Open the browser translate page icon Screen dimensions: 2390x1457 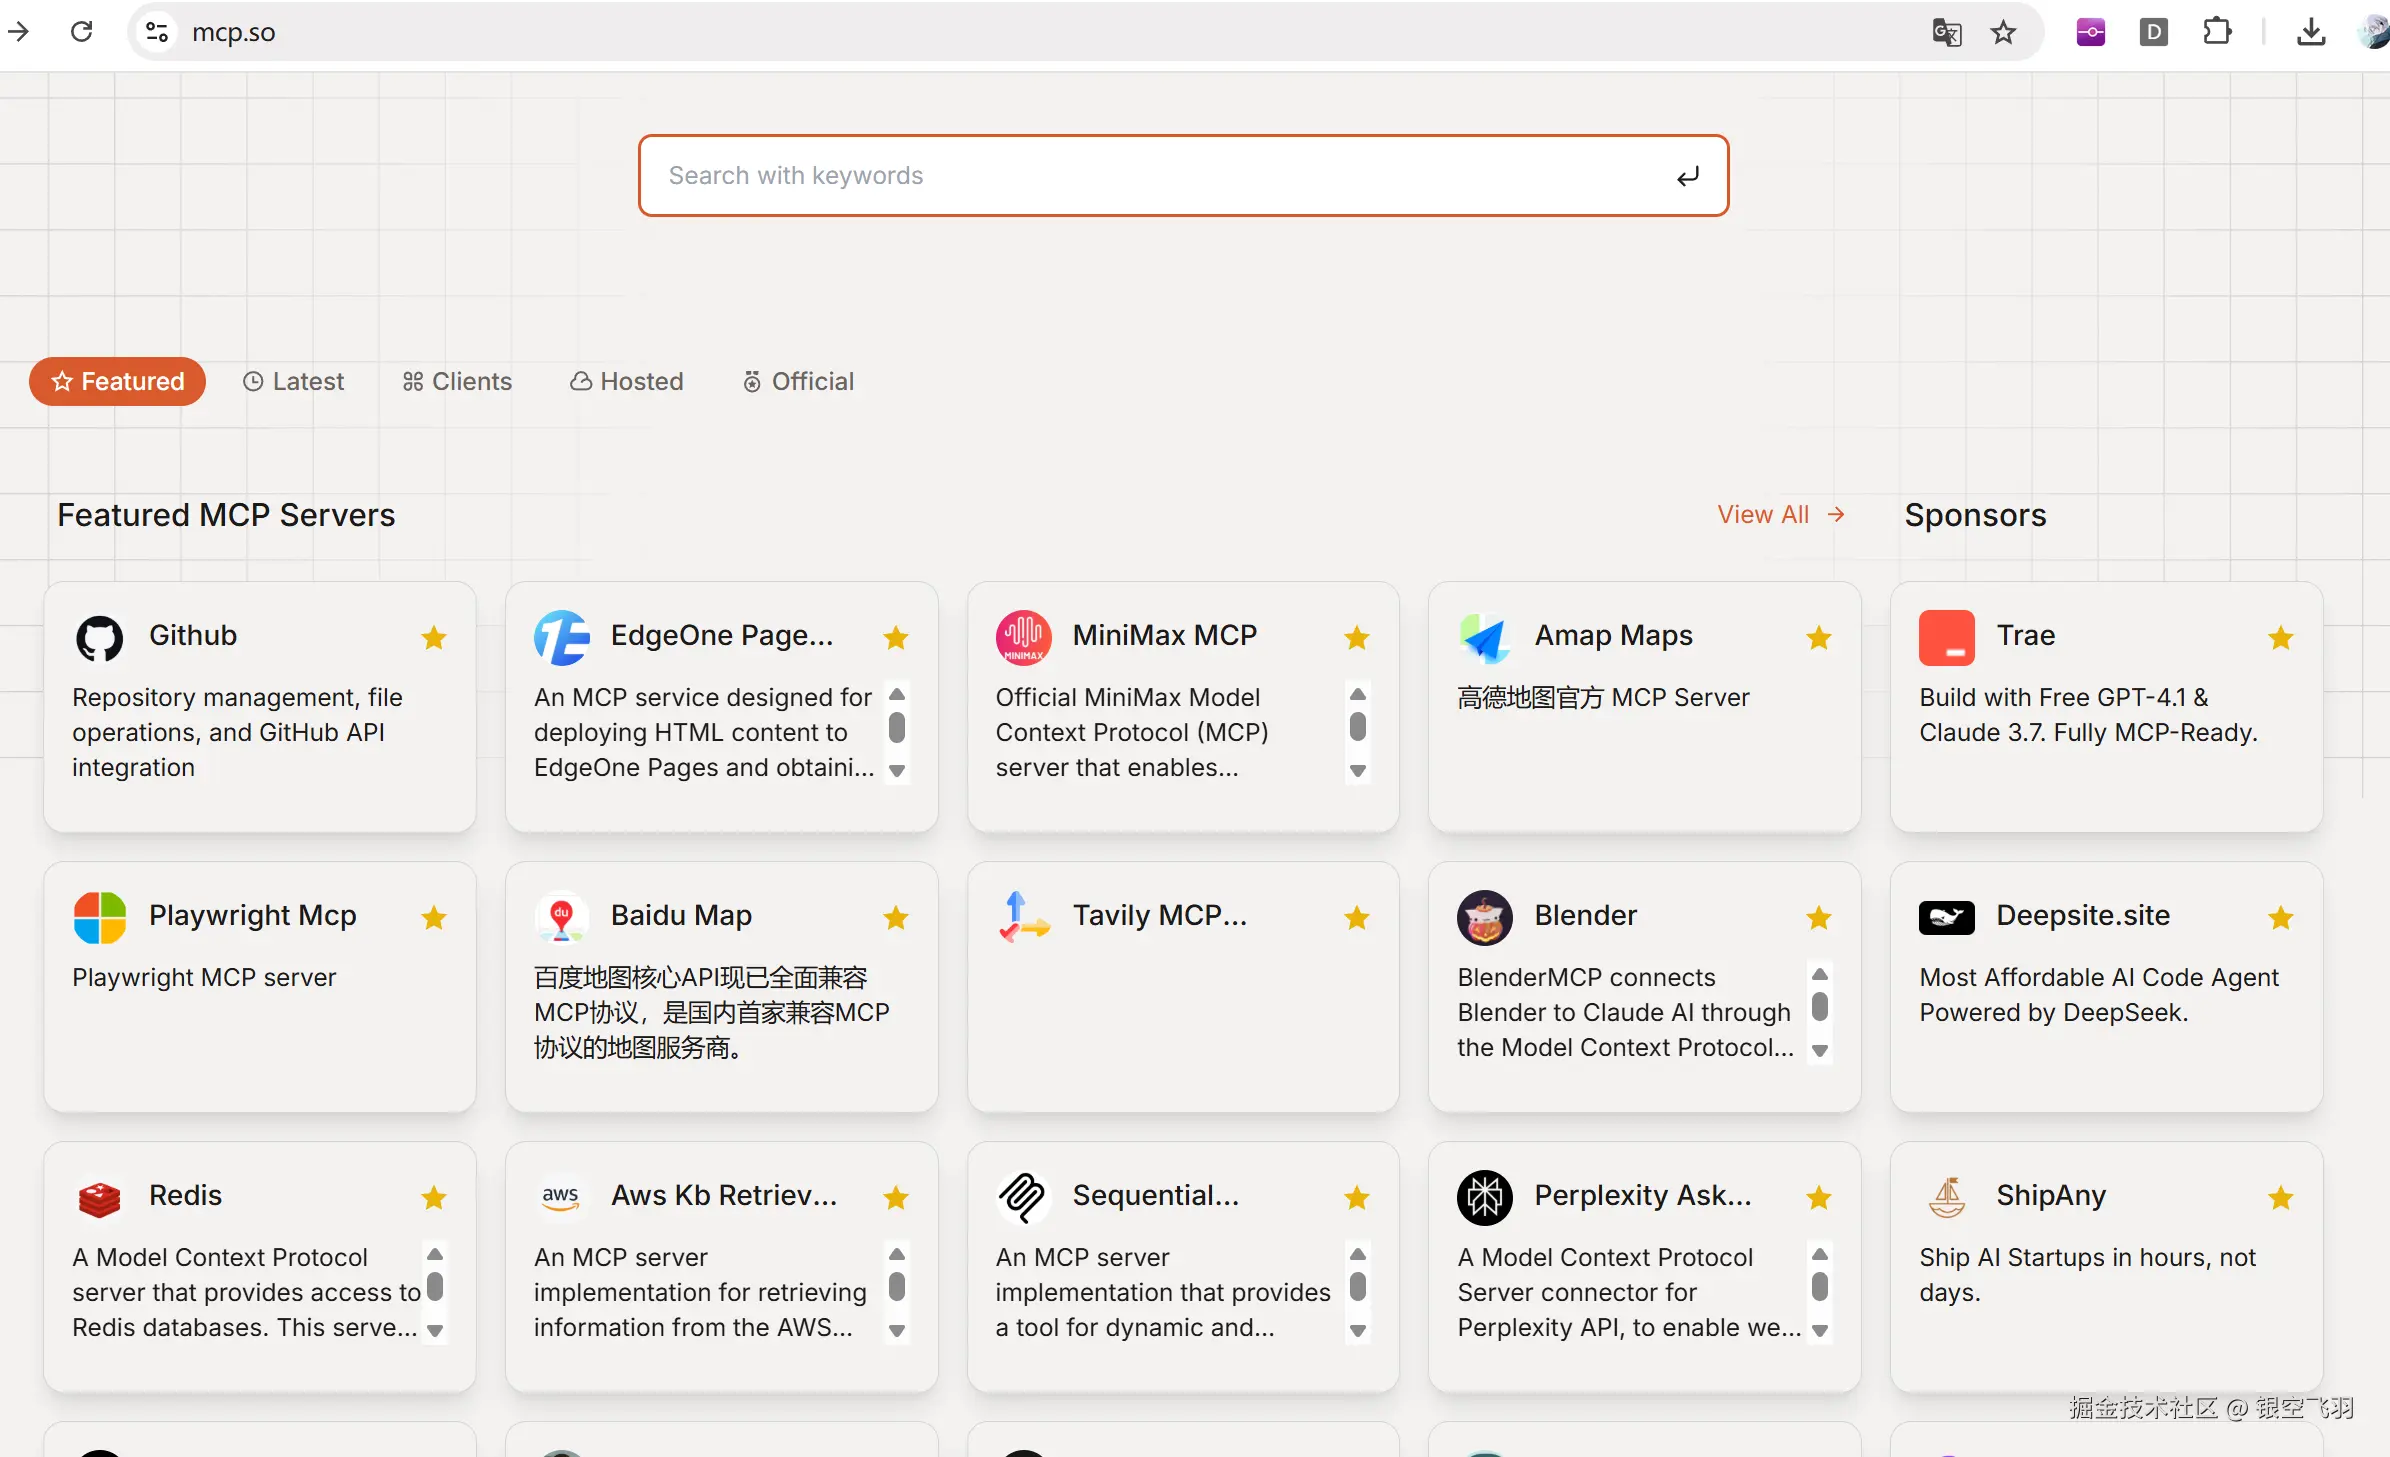pos(1946,33)
